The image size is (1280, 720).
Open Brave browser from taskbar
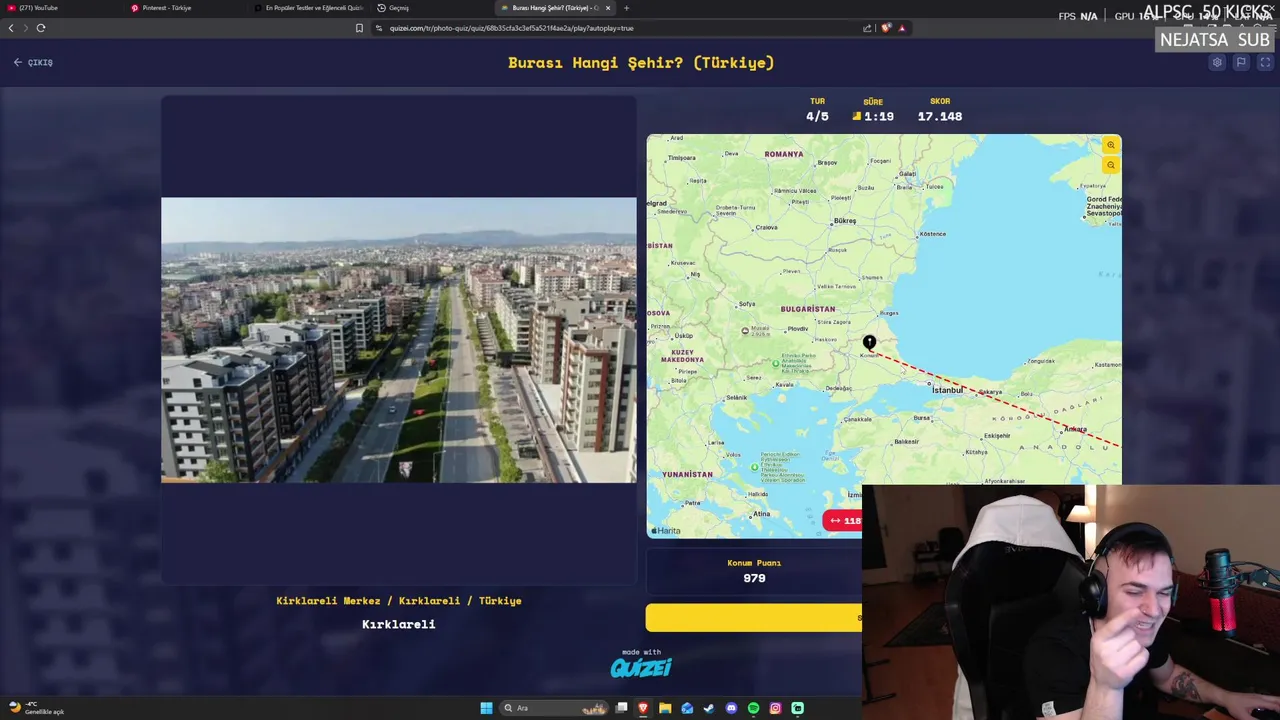click(x=643, y=708)
